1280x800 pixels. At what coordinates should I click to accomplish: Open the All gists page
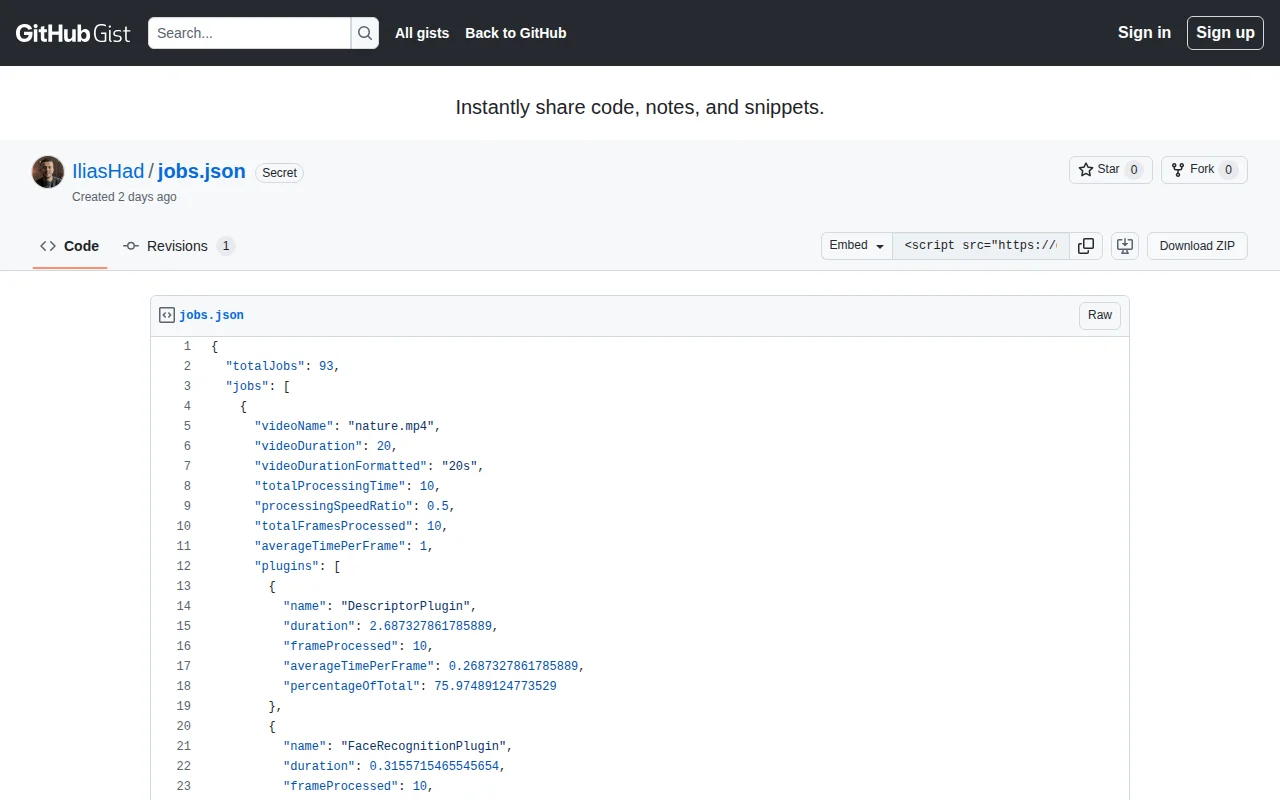coord(422,33)
